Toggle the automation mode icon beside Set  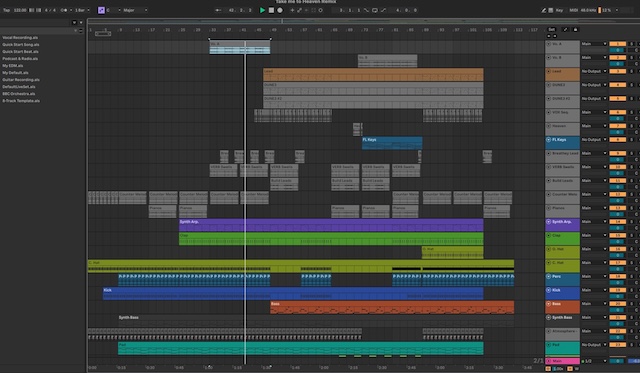click(565, 29)
